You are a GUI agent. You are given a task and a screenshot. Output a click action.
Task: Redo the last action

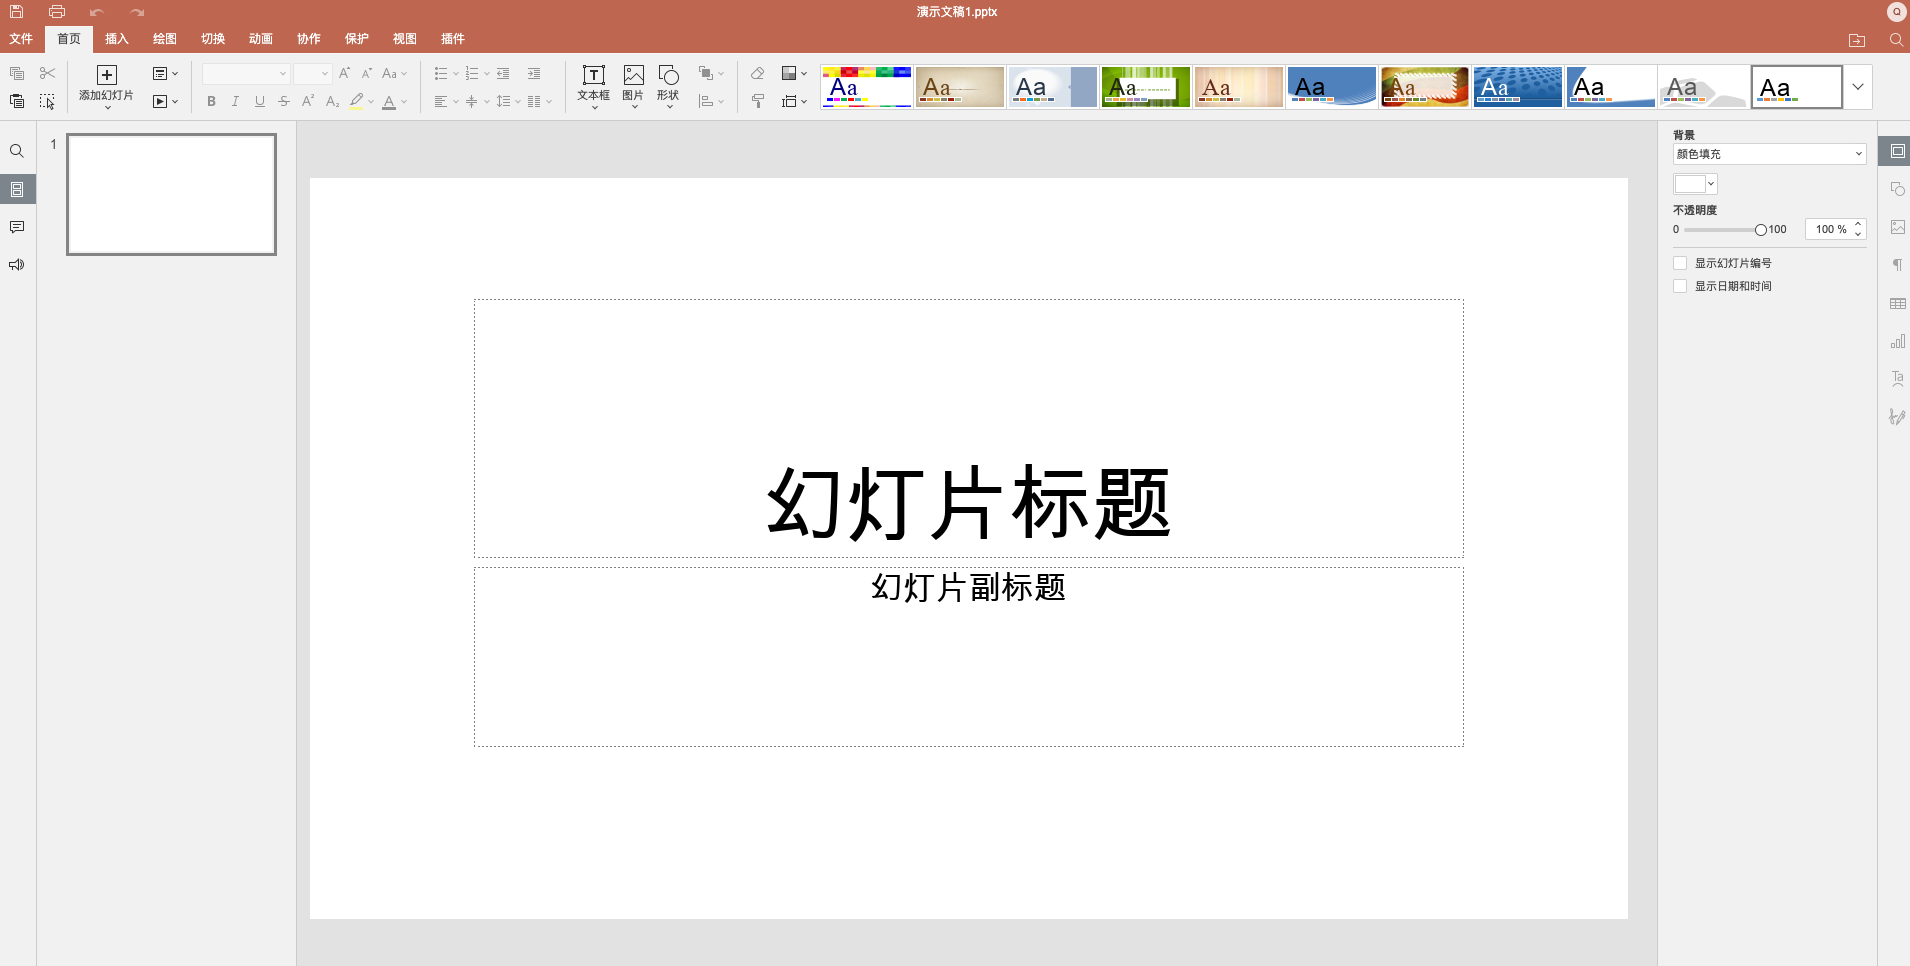click(x=137, y=12)
